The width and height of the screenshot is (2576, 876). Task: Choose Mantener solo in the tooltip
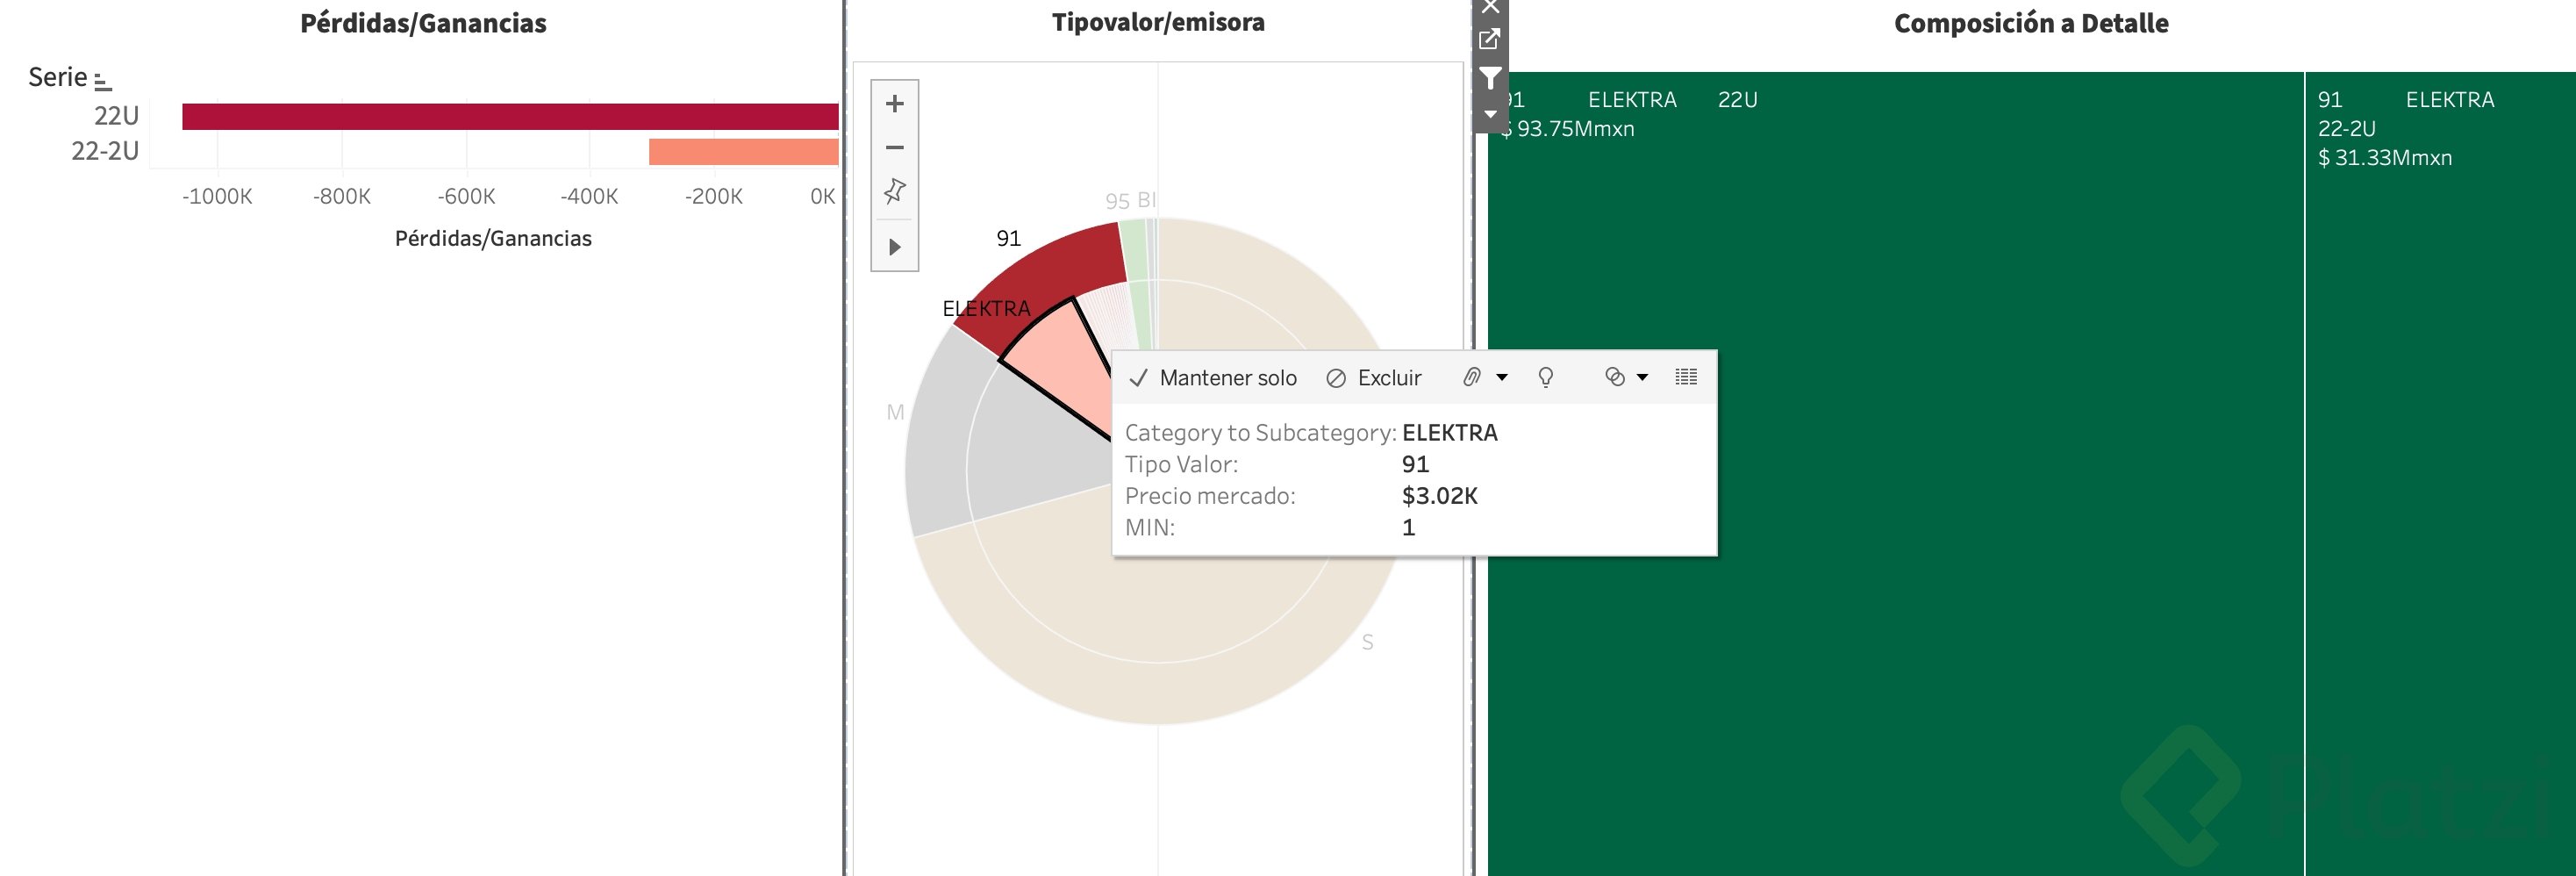point(1213,378)
